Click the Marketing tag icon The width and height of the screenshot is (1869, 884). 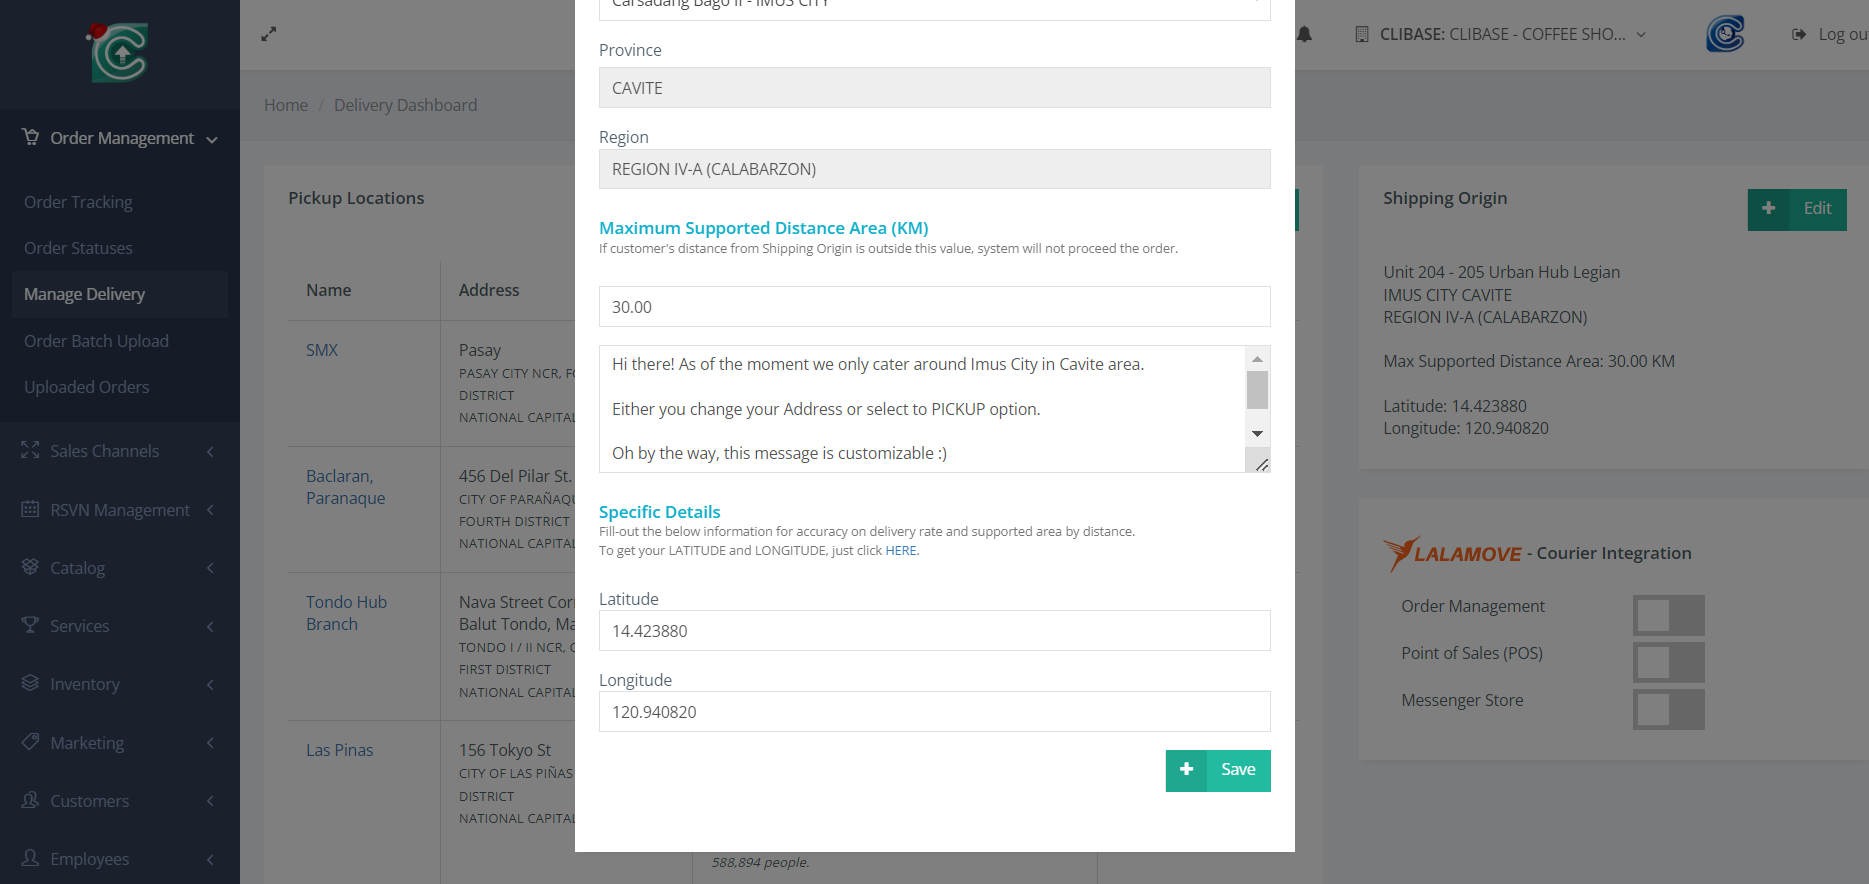(31, 742)
